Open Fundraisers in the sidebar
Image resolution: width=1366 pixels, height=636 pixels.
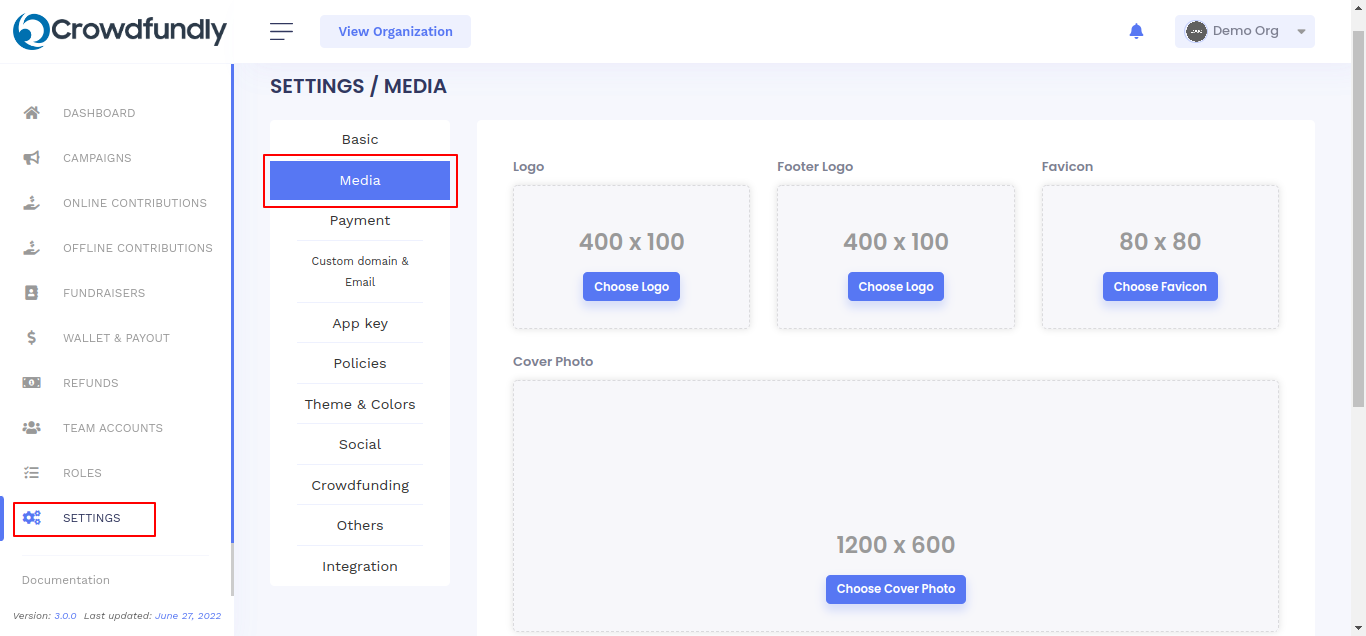(104, 293)
